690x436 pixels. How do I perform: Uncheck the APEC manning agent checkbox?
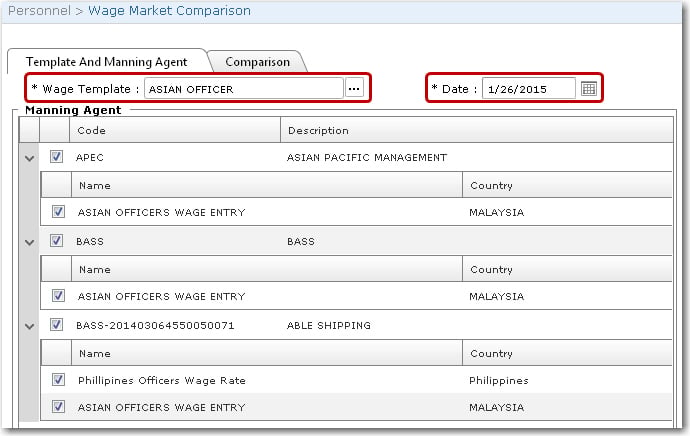click(56, 157)
